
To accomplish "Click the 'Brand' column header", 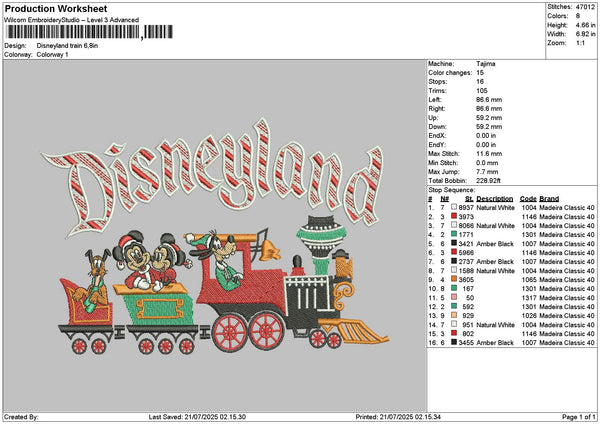I will [x=549, y=199].
